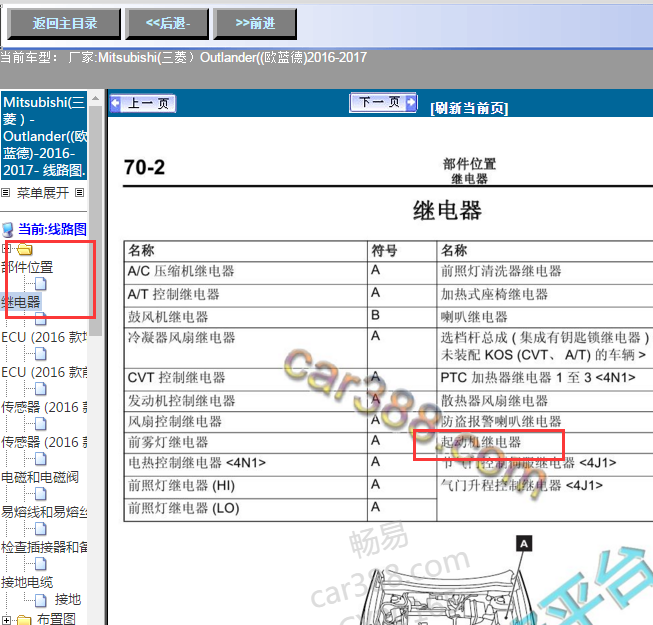The height and width of the screenshot is (625, 653).
Task: Click the black A callout marker on diagram
Action: pyautogui.click(x=524, y=543)
